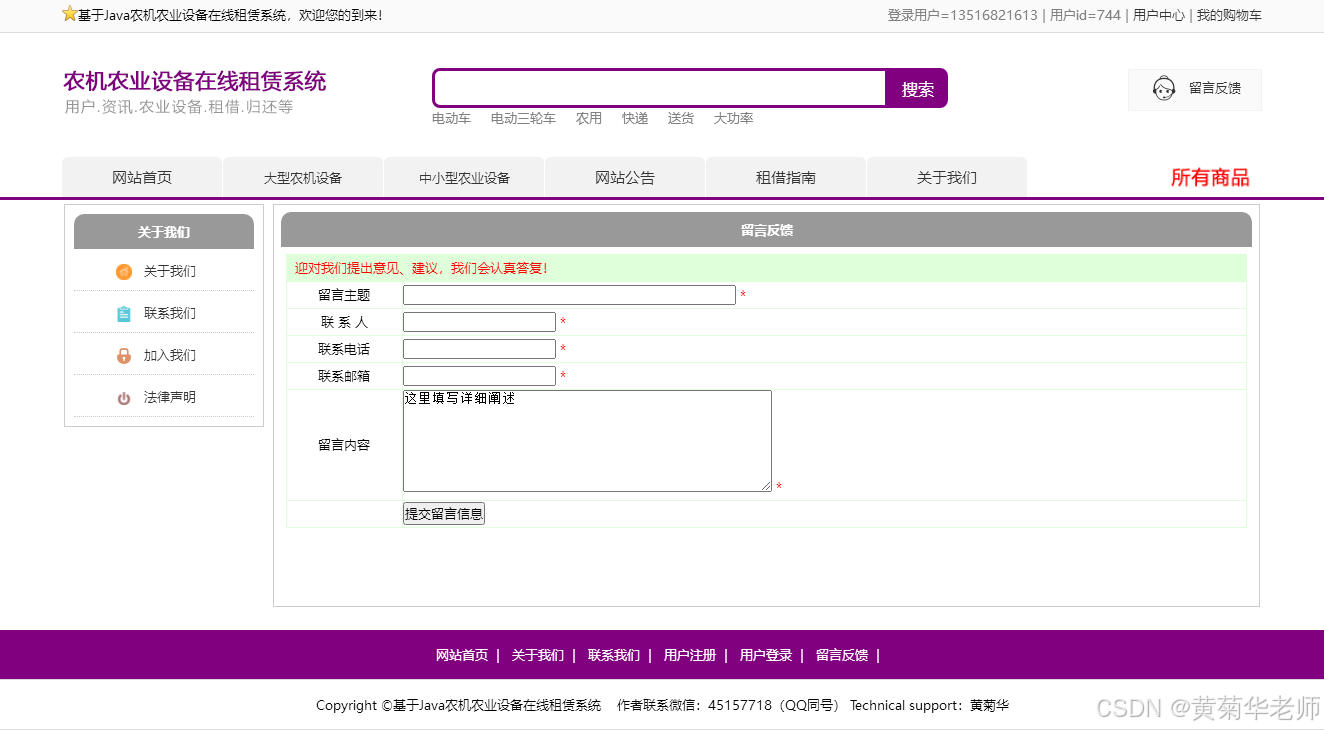Open 联系我们 in the purple footer
The image size is (1324, 730).
[614, 655]
